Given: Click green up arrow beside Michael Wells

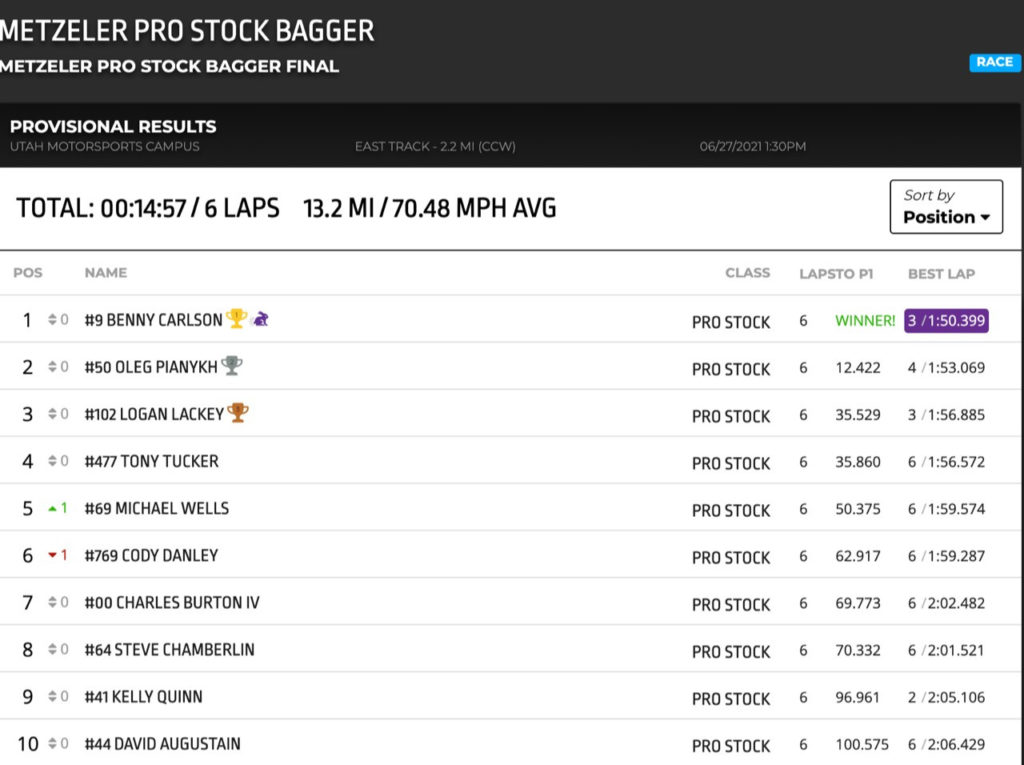Looking at the screenshot, I should (x=53, y=508).
